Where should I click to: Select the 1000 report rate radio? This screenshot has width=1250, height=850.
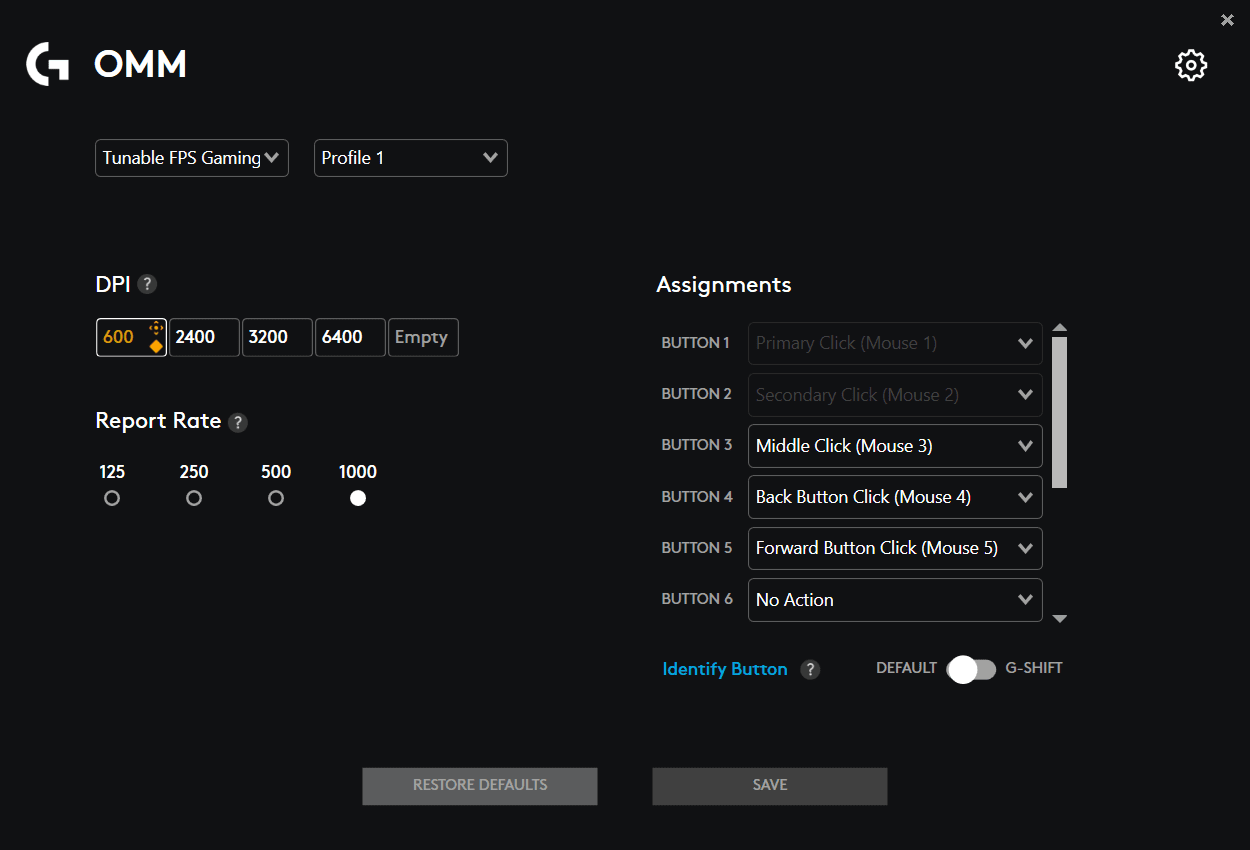click(x=358, y=498)
